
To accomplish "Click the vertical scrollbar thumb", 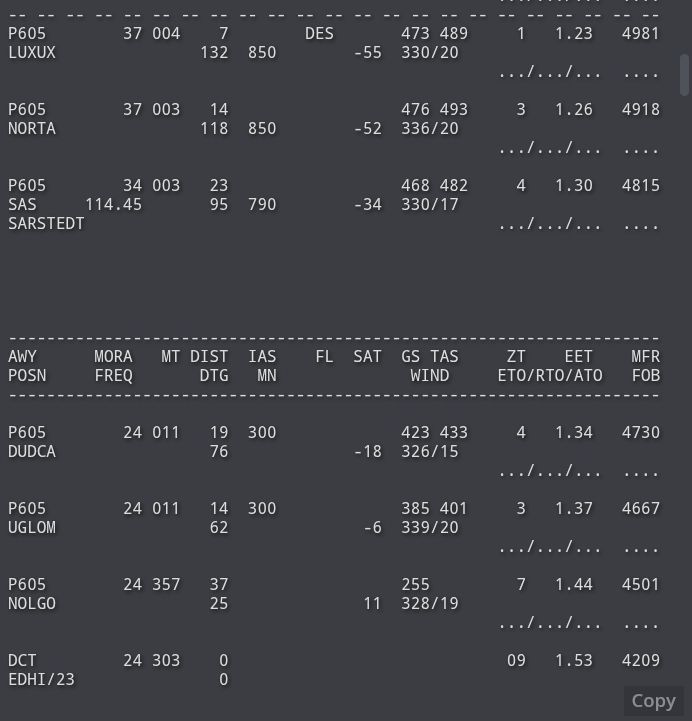I will click(x=684, y=75).
